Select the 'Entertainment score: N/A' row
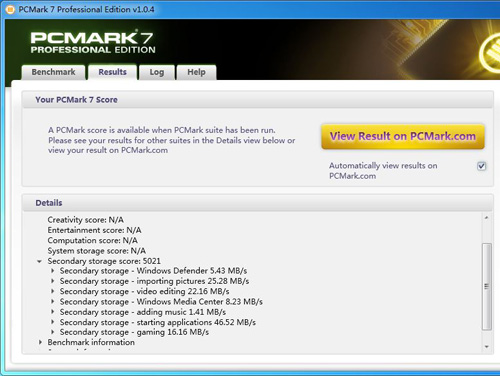500x376 pixels. (94, 230)
